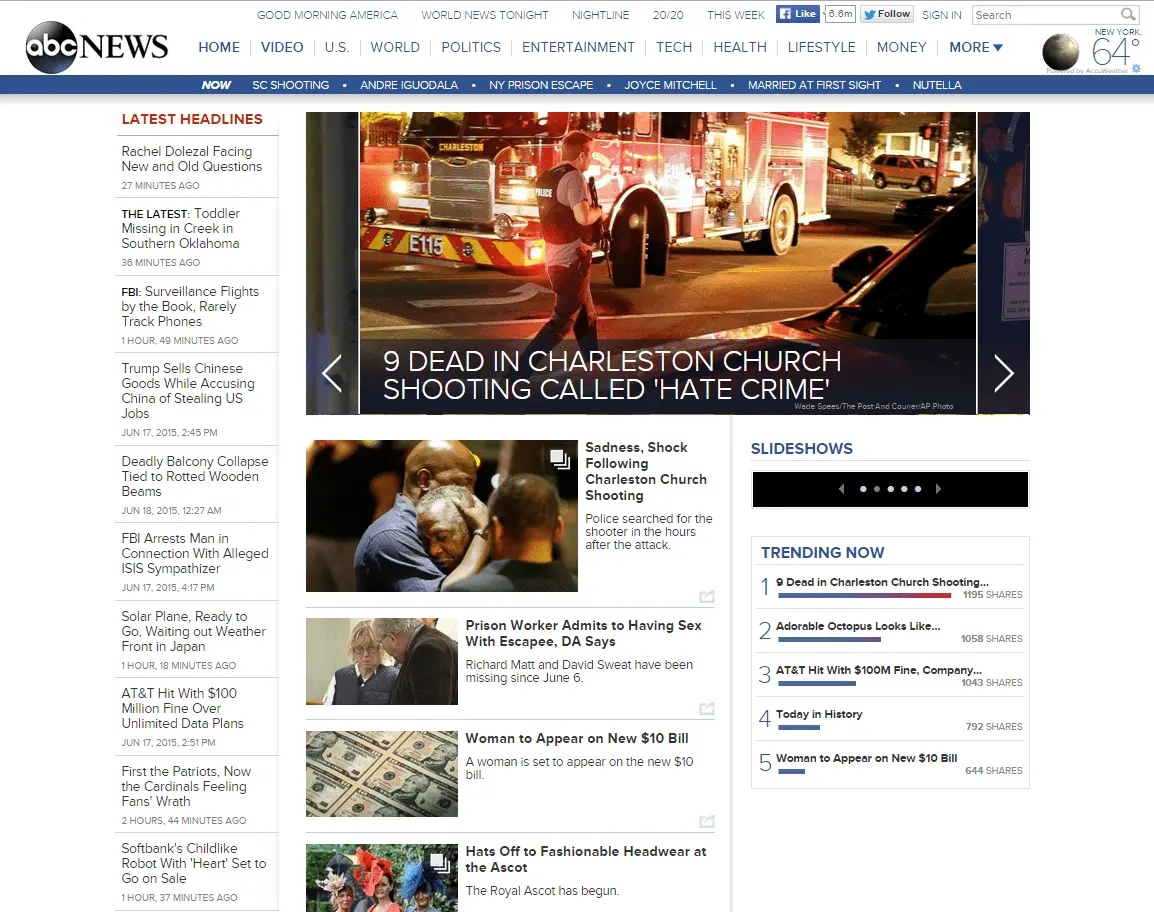Click the Charleston hug photo thumbnail
The width and height of the screenshot is (1154, 912).
click(x=442, y=516)
